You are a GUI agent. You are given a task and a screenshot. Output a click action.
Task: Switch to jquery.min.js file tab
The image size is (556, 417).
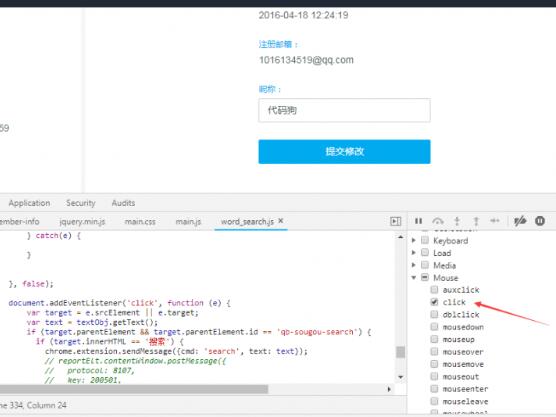[x=82, y=222]
